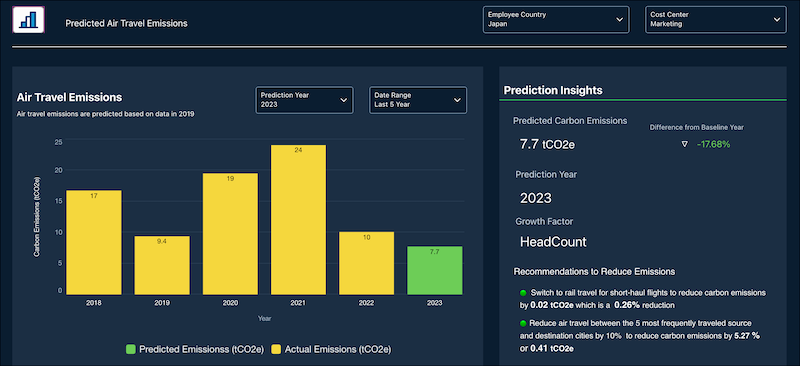The width and height of the screenshot is (800, 366).
Task: Open the Cost Center Marketing dropdown
Action: click(715, 20)
